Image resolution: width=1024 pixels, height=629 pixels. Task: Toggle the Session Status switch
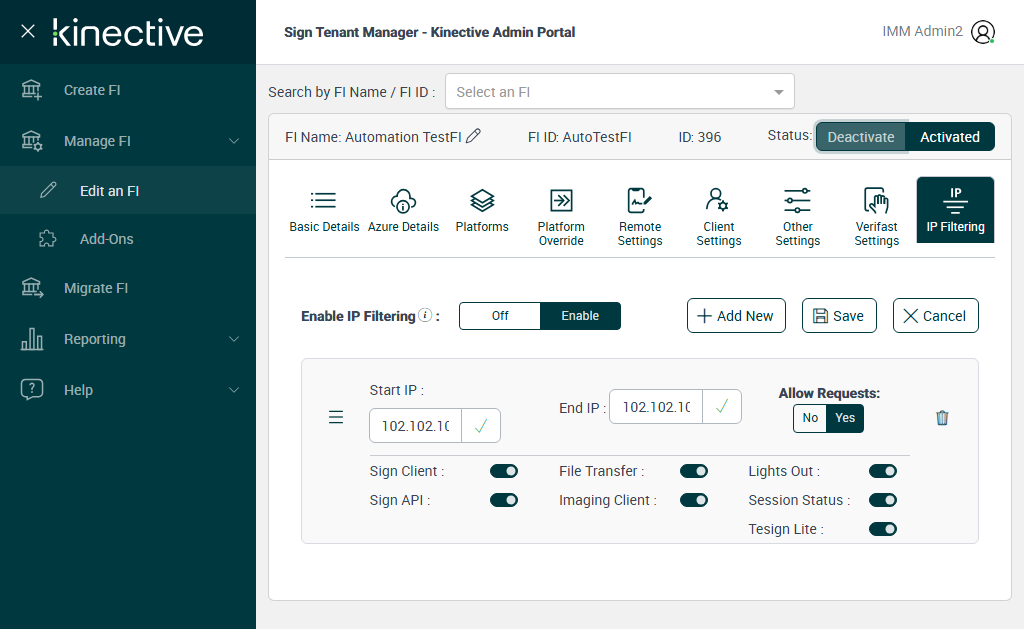coord(883,500)
